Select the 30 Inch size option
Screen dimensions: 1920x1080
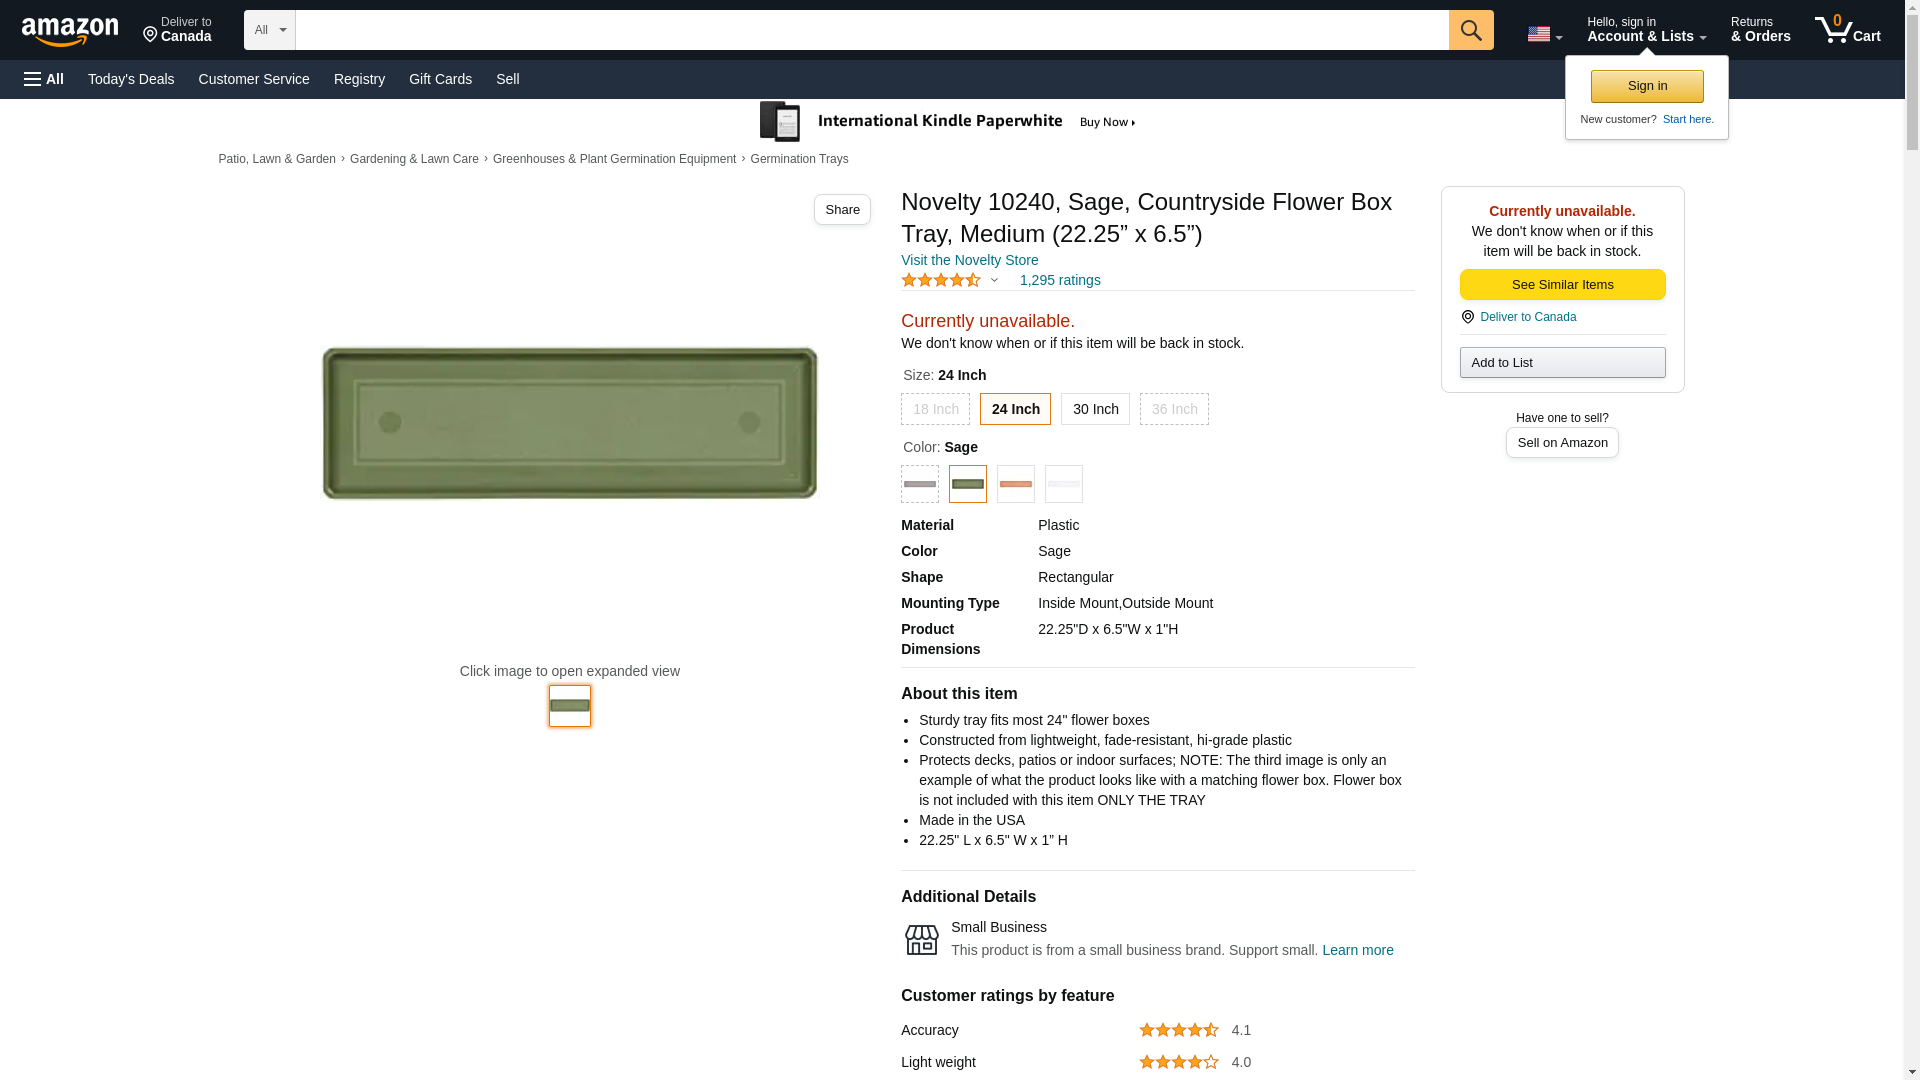click(x=1095, y=409)
